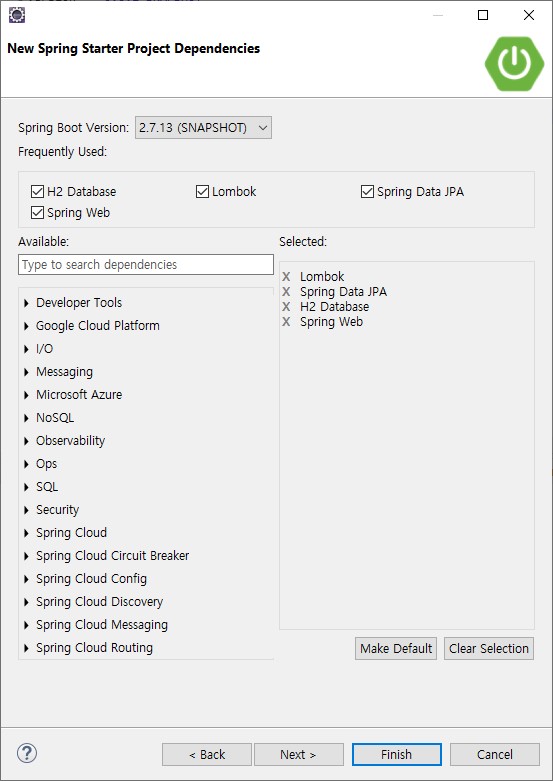Click Finish to create the project
This screenshot has height=781, width=553.
(397, 755)
